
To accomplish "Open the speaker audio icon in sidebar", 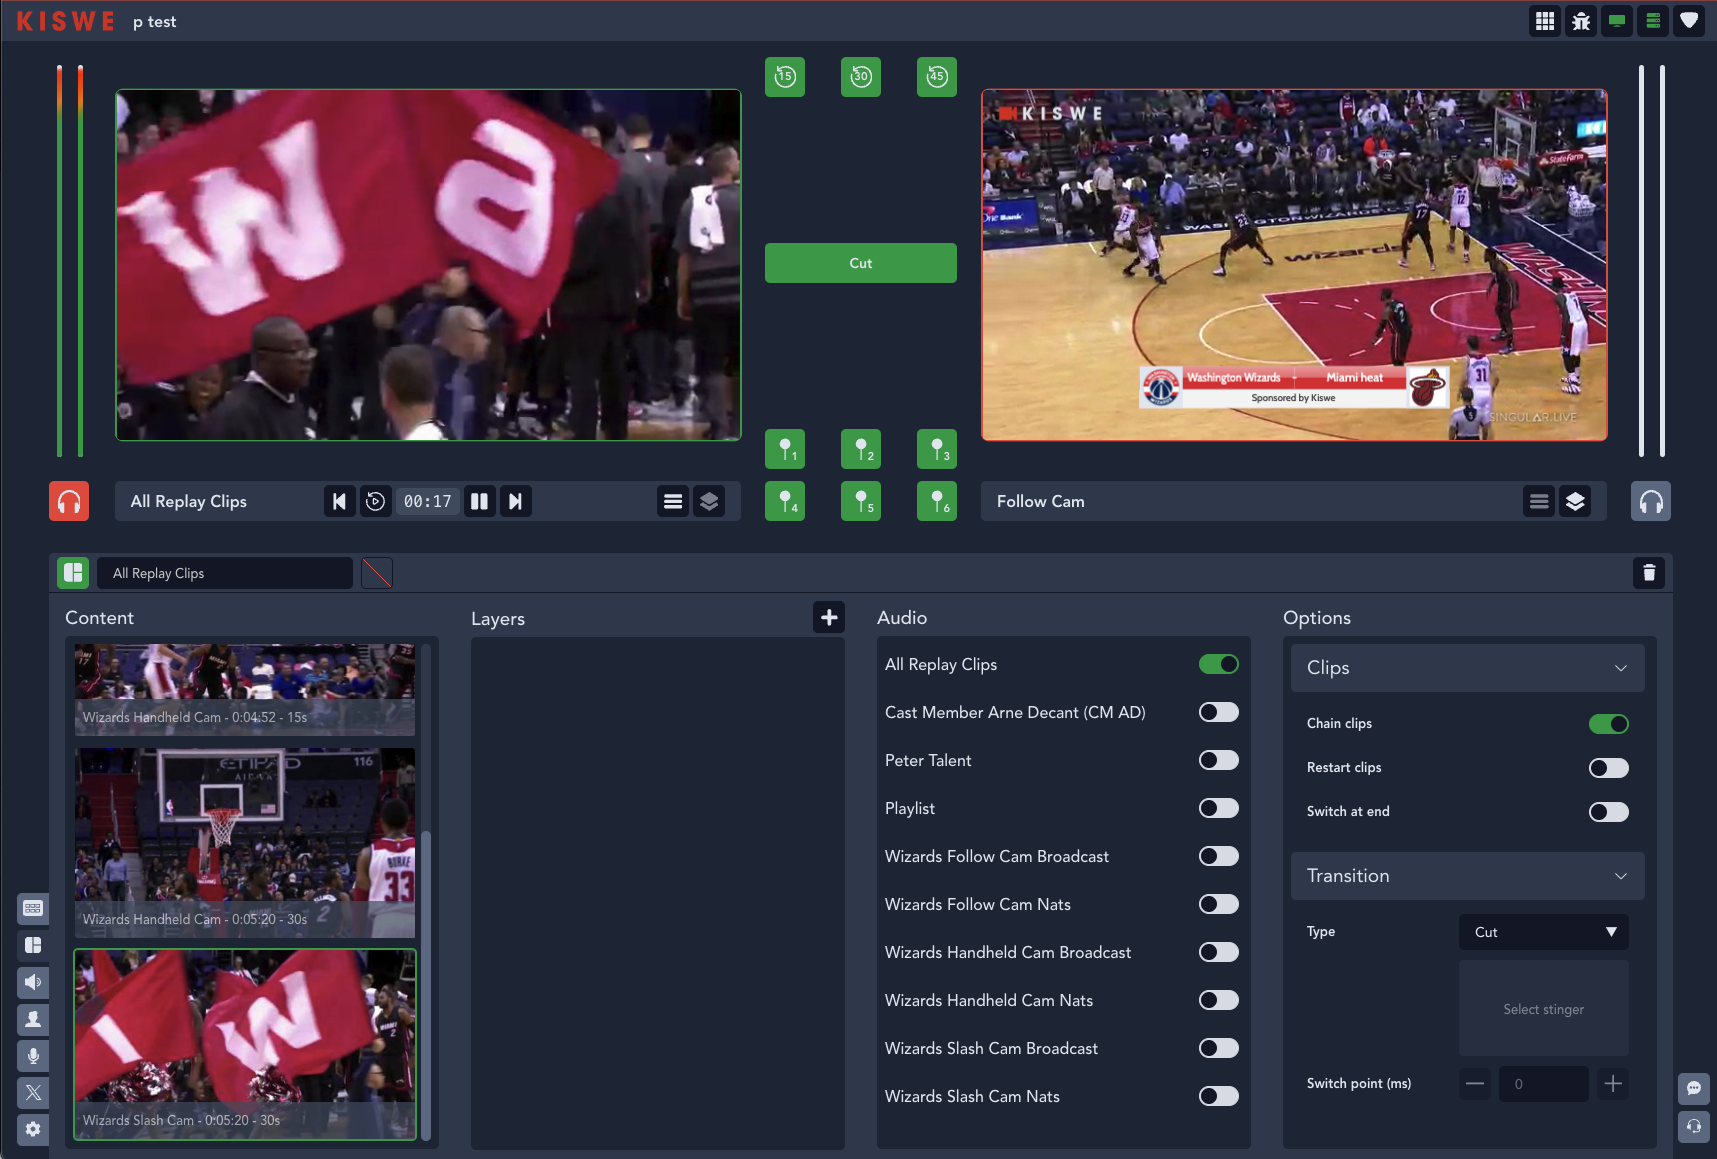I will (33, 982).
